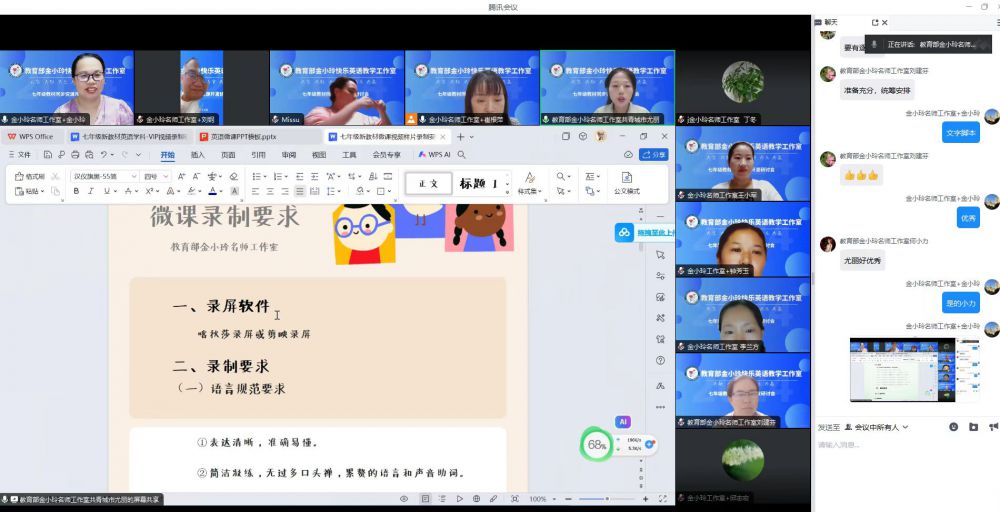The height and width of the screenshot is (512, 1000).
Task: Open the help question mark icon in sidebar
Action: click(x=660, y=361)
